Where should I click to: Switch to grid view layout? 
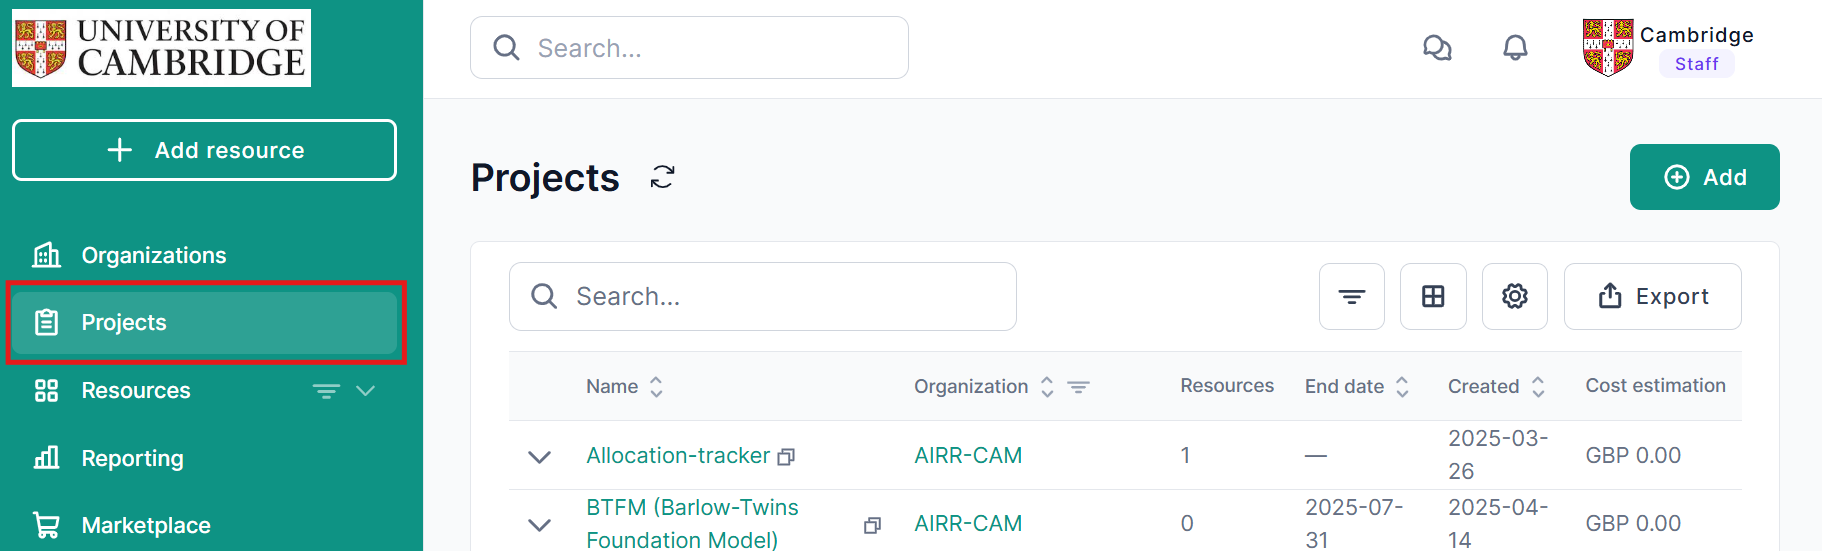(x=1432, y=297)
